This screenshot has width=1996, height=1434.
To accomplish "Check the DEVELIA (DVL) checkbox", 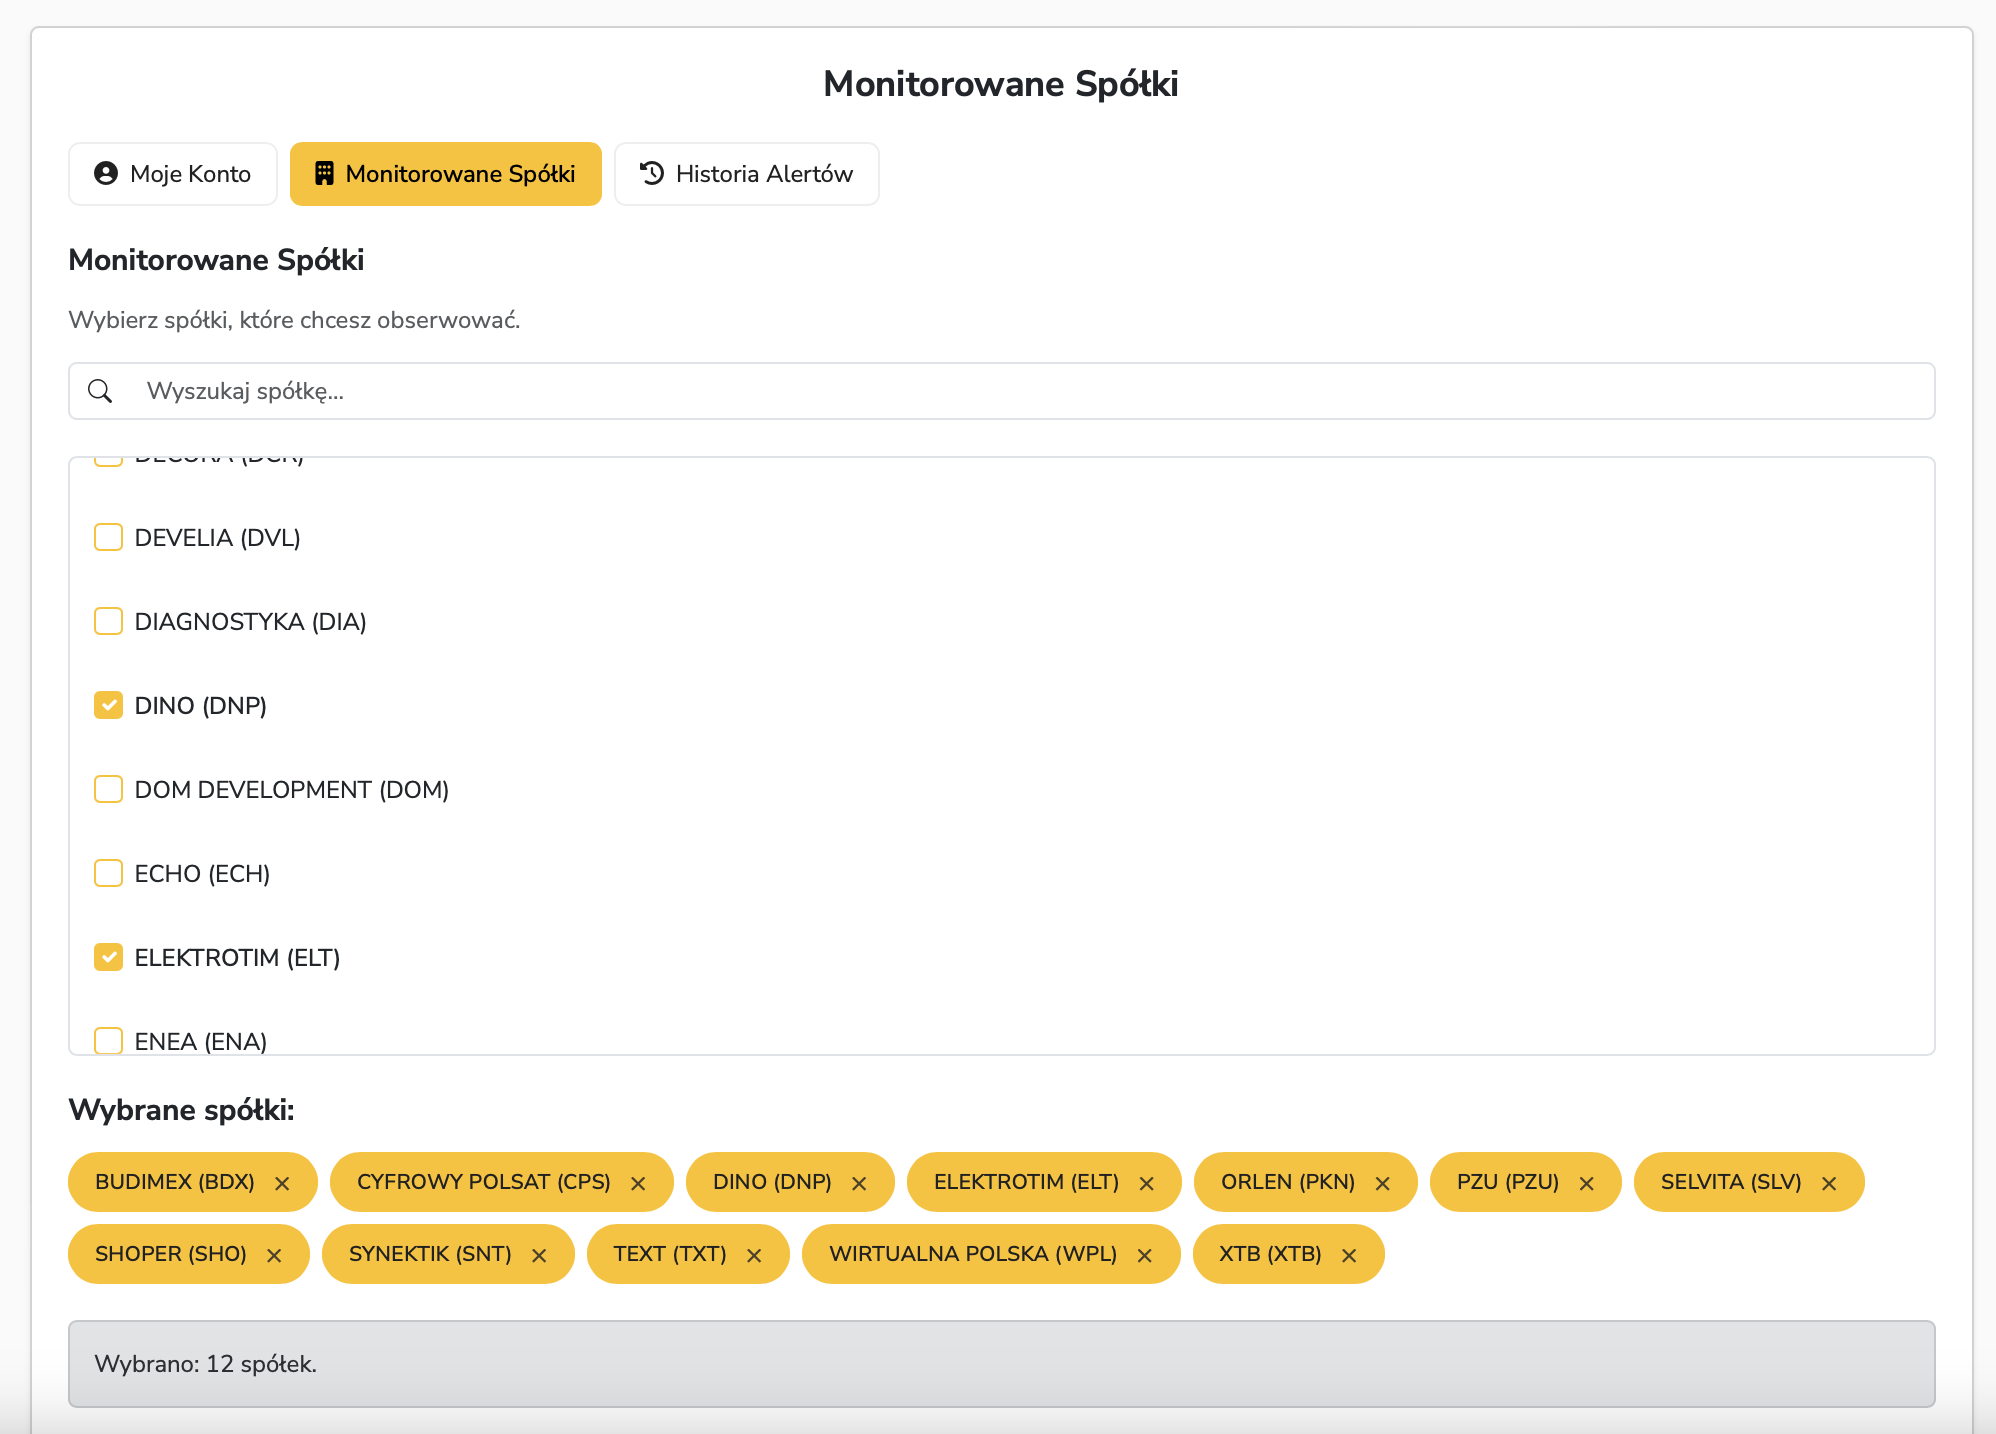I will point(108,537).
